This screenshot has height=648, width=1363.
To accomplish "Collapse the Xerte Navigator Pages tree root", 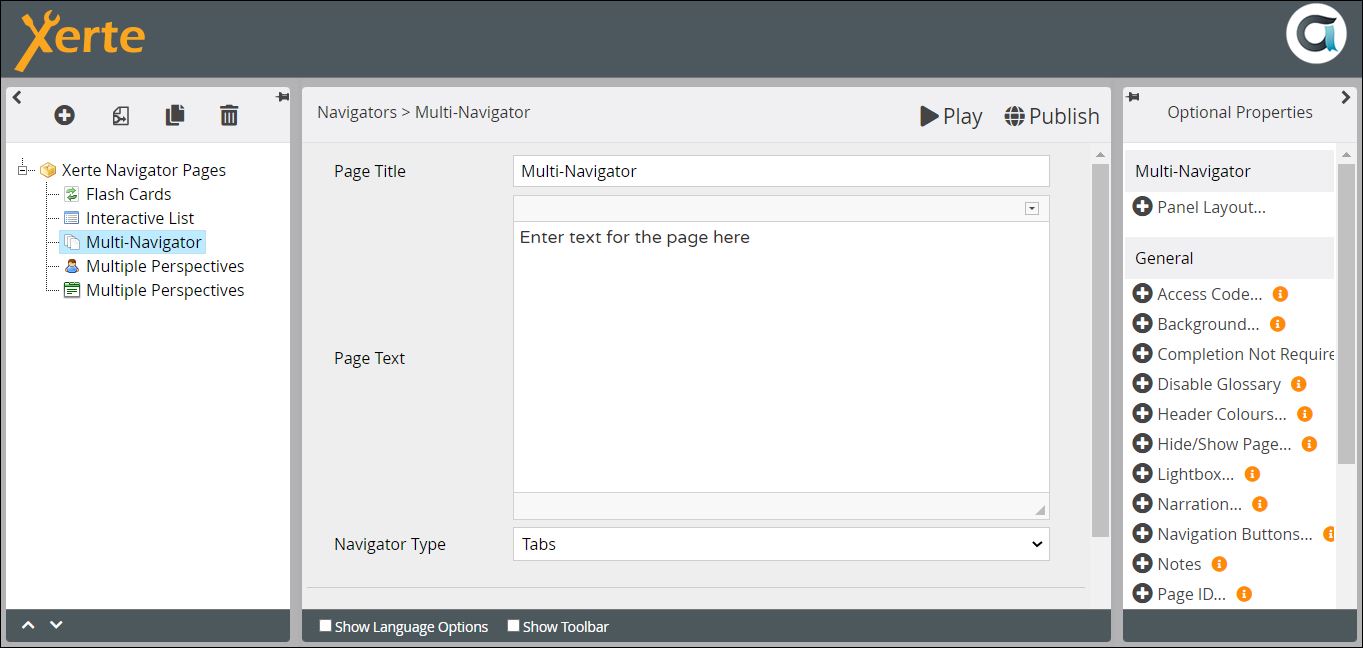I will (x=22, y=170).
